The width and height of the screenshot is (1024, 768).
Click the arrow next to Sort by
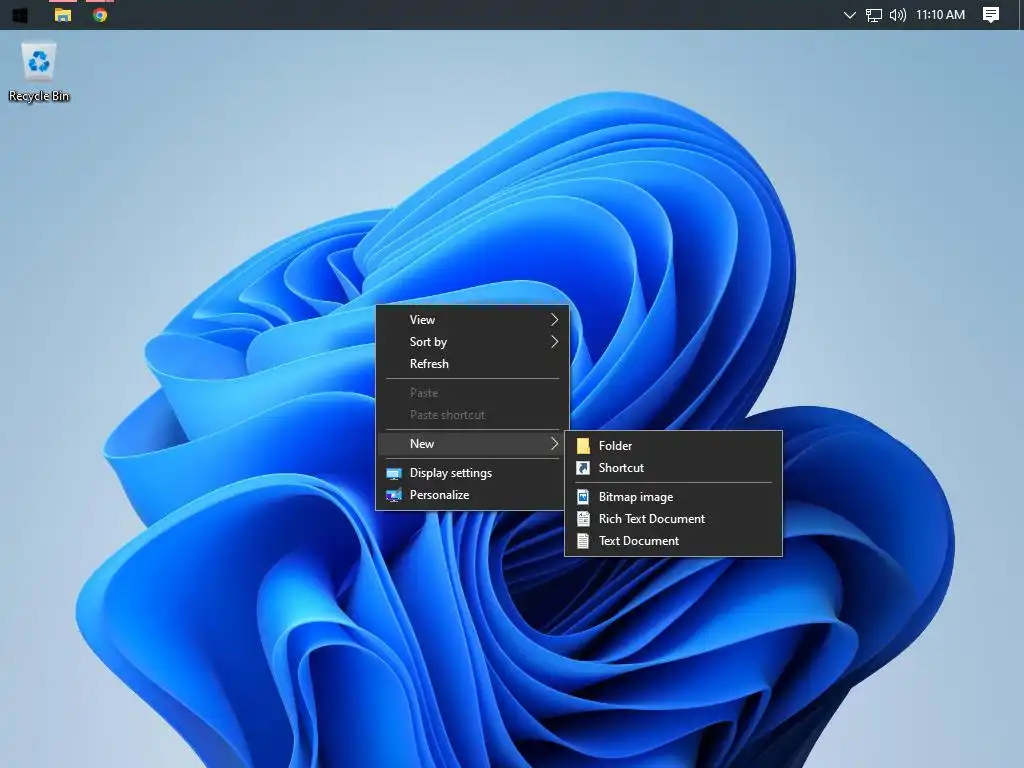pyautogui.click(x=554, y=342)
